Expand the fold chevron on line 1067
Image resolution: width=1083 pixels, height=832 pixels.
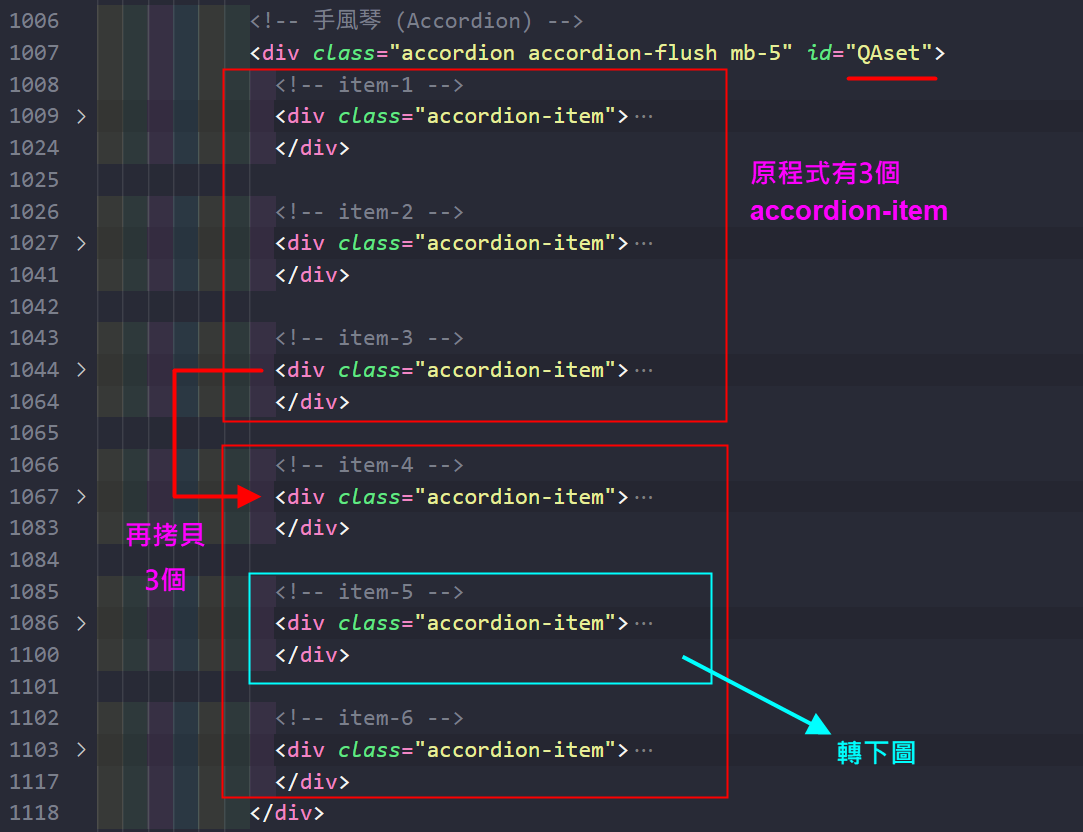81,497
